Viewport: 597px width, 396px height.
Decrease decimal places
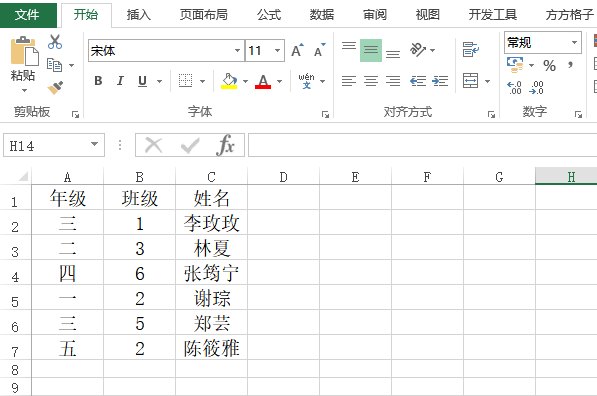click(536, 88)
